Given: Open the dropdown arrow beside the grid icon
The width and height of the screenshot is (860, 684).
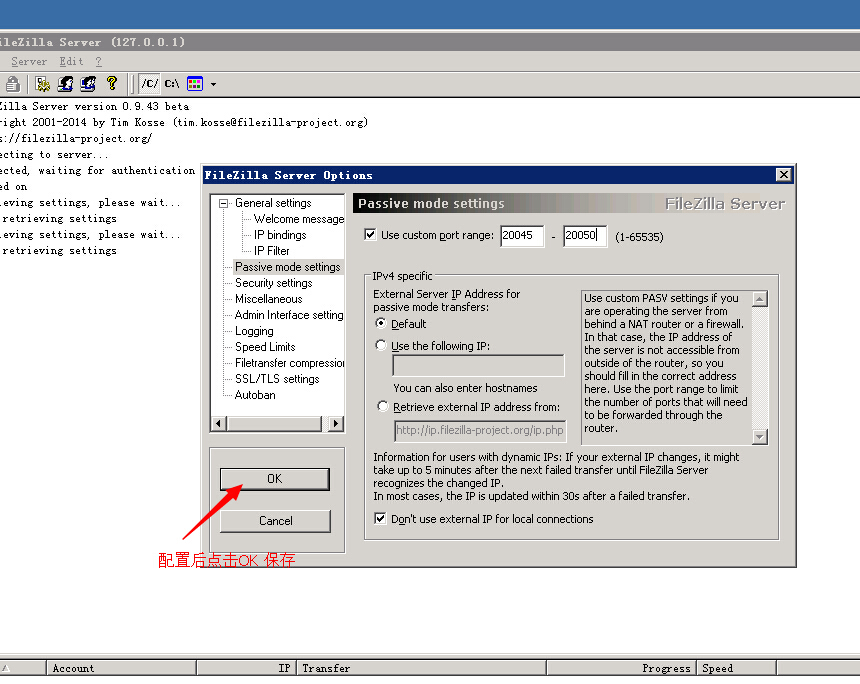Looking at the screenshot, I should [x=213, y=84].
